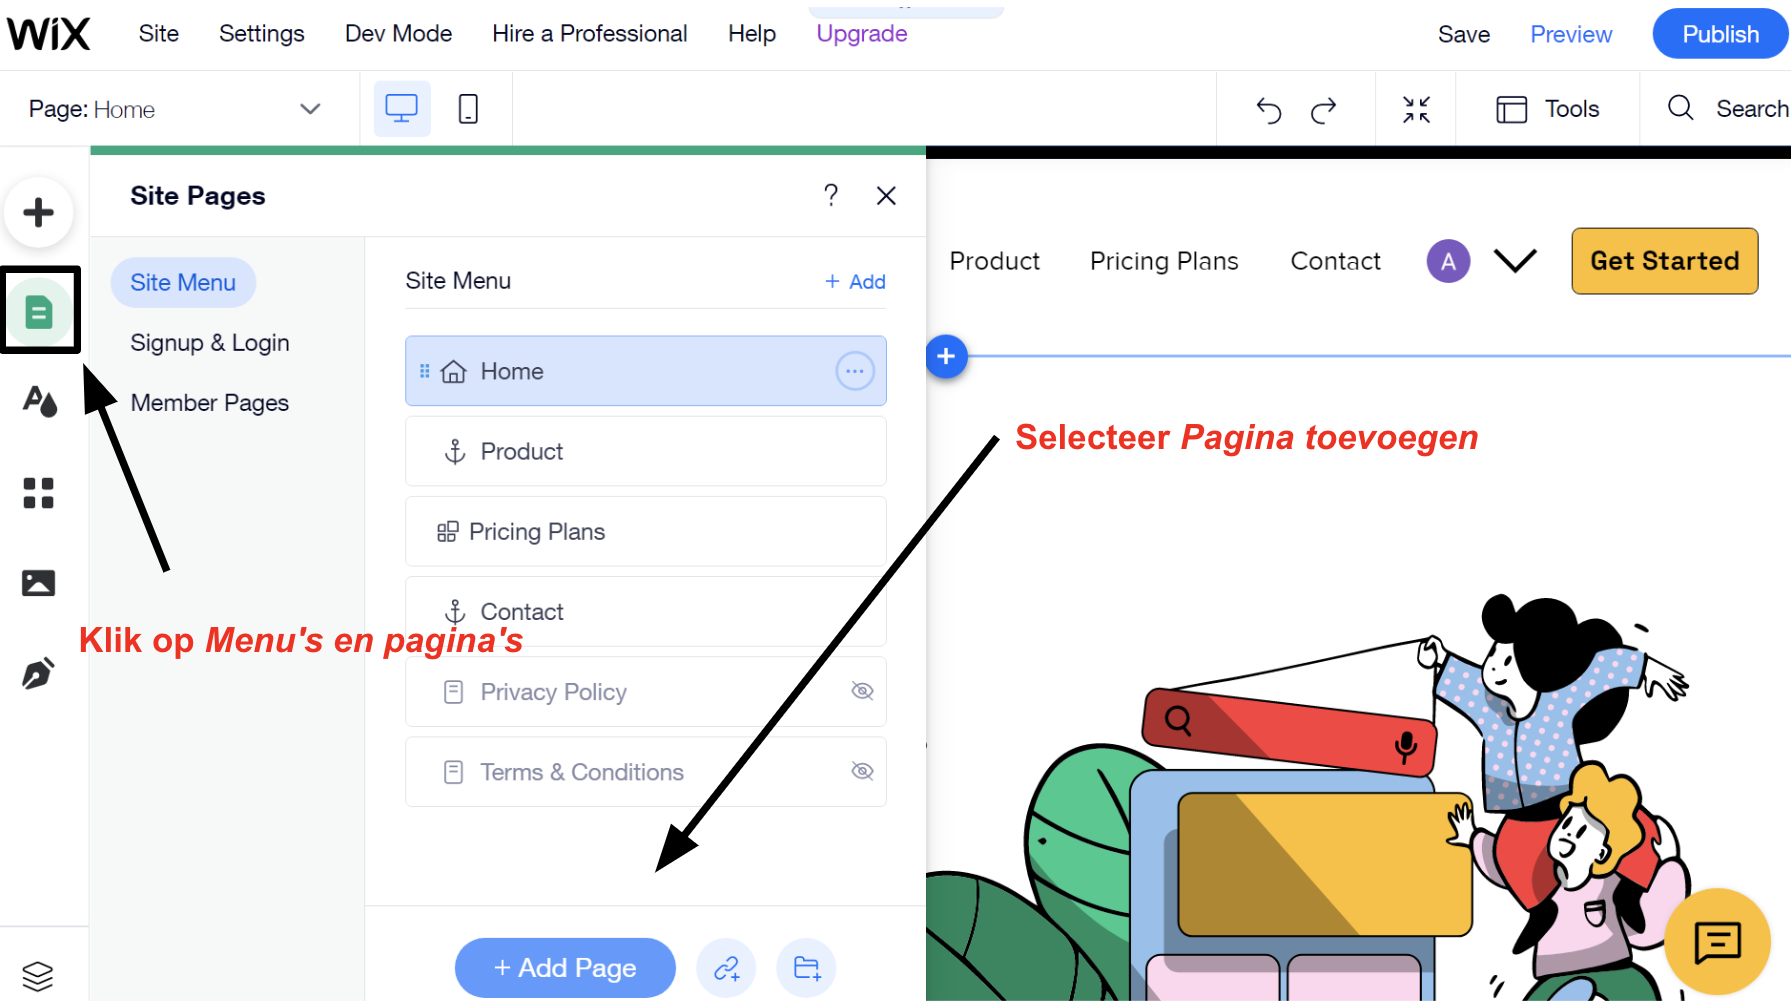The width and height of the screenshot is (1791, 1003).
Task: Click the Undo arrow
Action: tap(1268, 110)
